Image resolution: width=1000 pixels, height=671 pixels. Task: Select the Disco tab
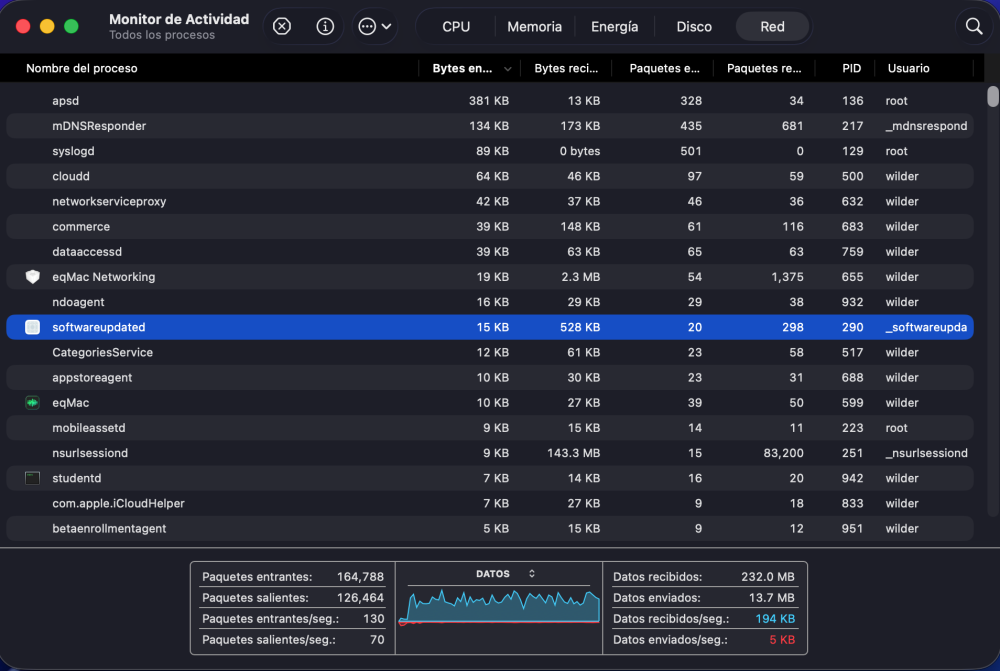694,27
